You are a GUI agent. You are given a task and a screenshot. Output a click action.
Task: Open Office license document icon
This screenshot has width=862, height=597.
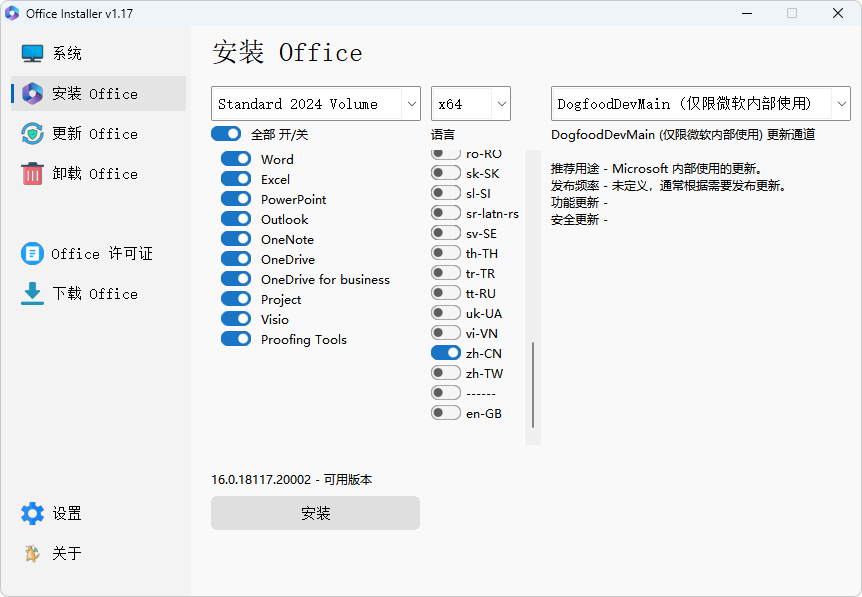tap(33, 254)
